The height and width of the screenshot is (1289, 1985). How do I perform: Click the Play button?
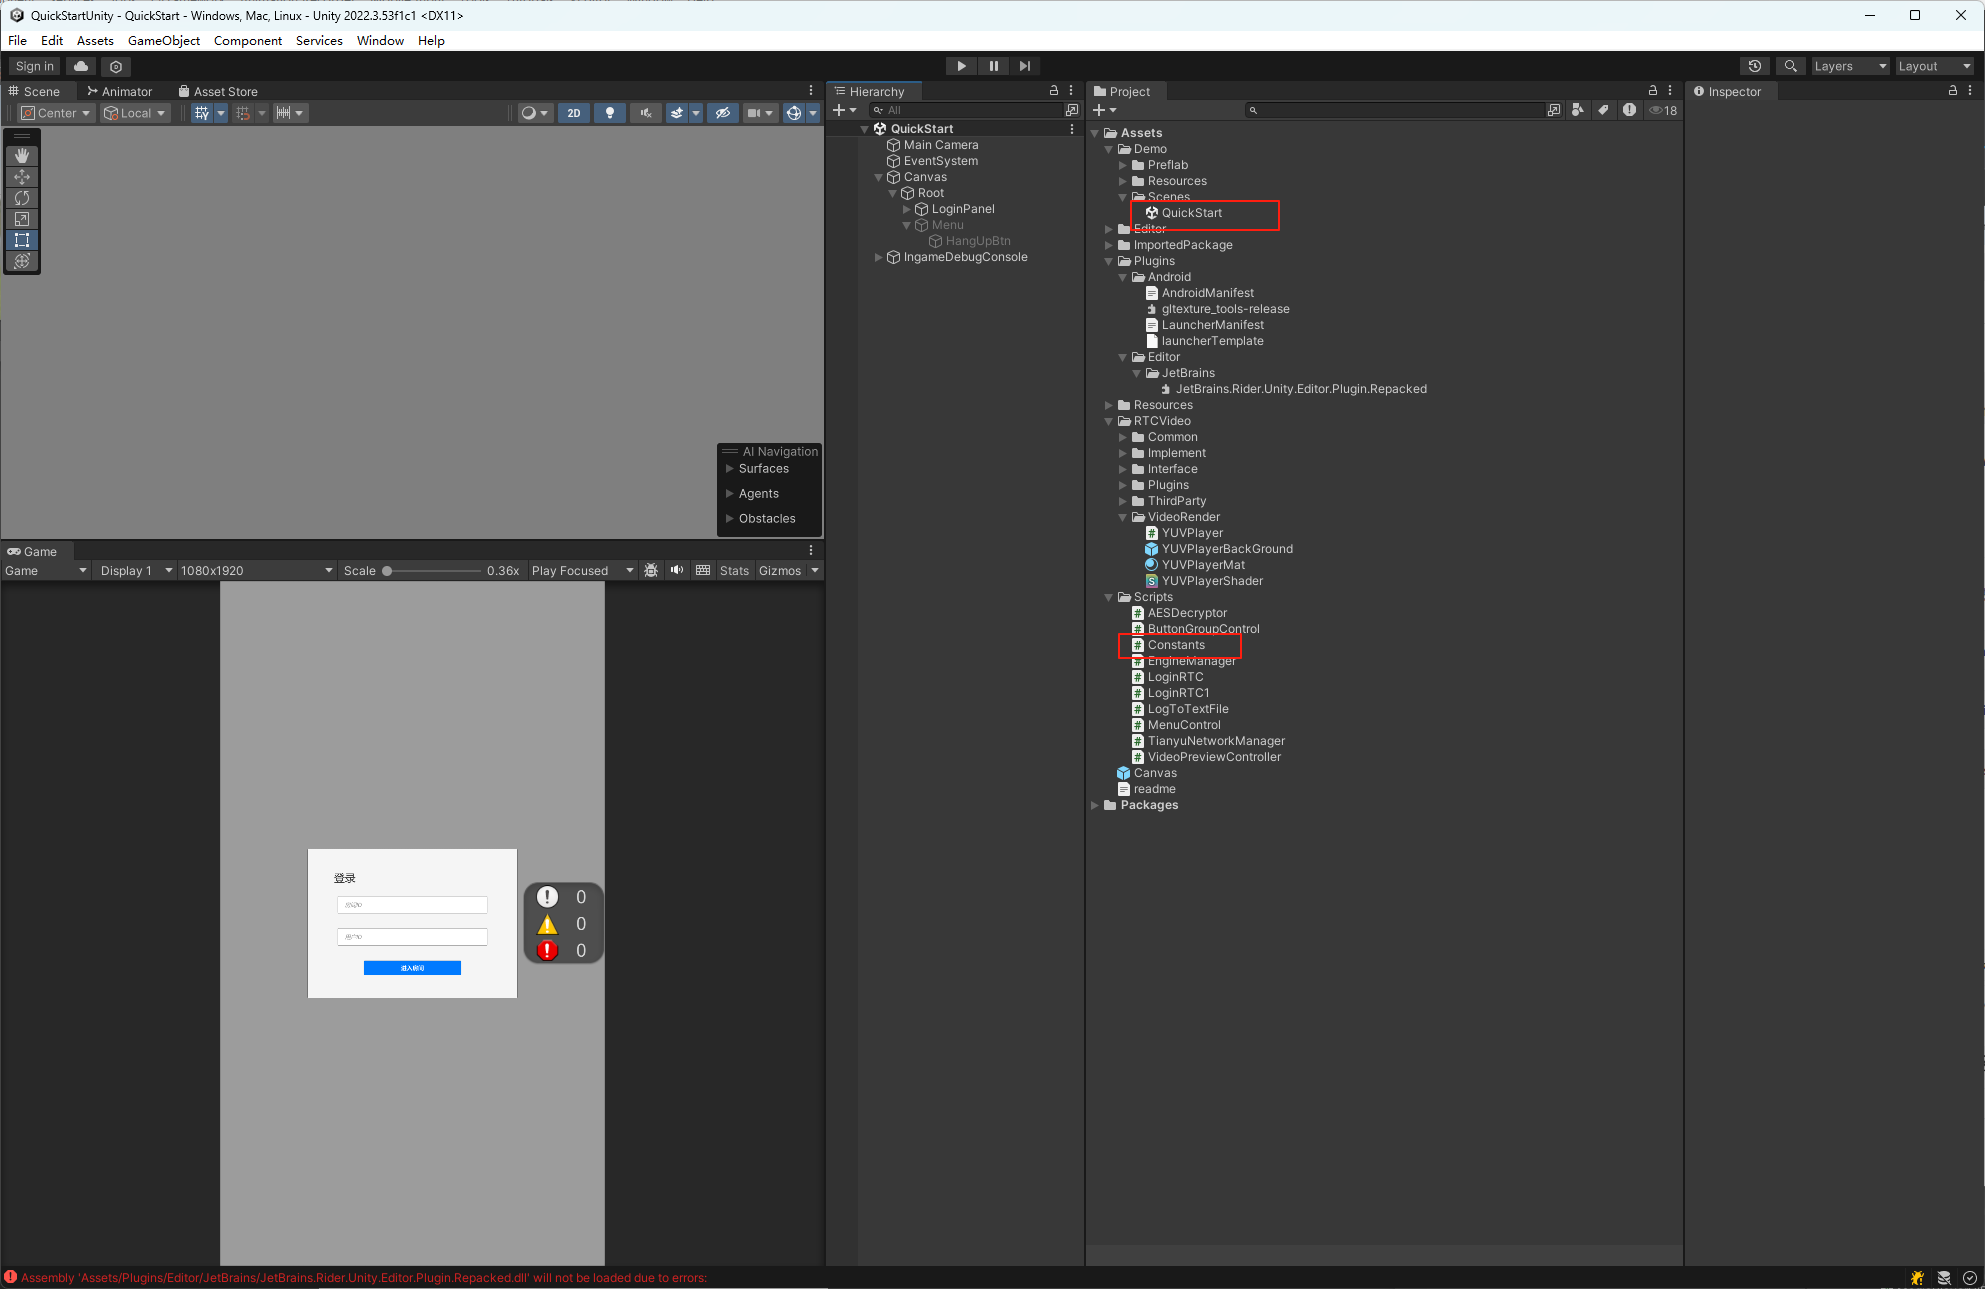click(x=961, y=66)
